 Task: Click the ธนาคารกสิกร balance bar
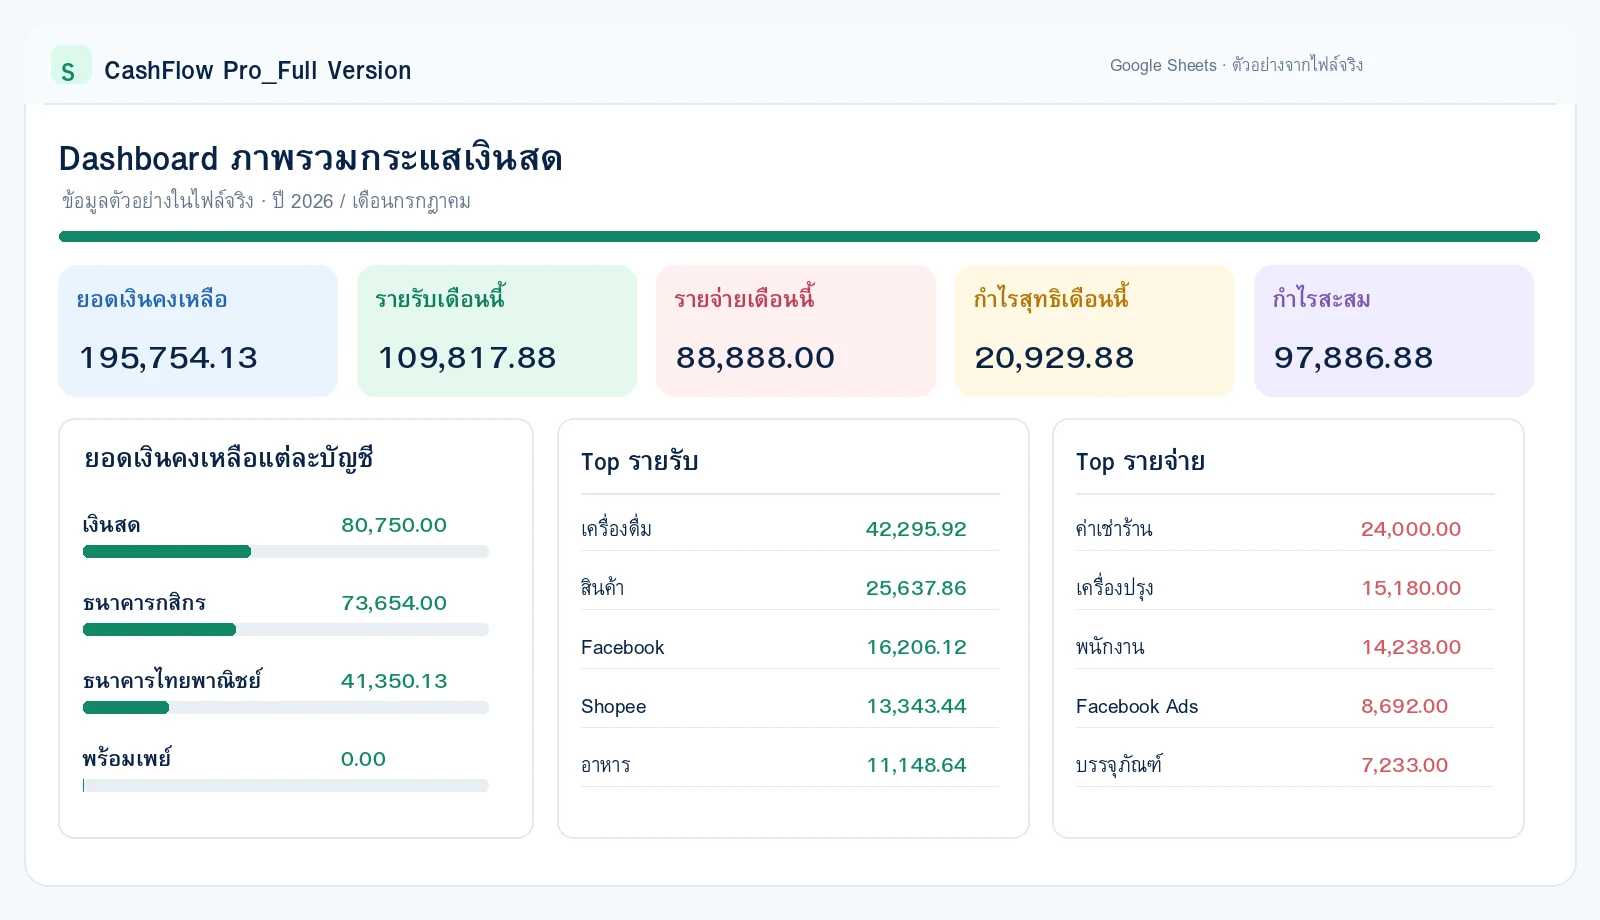(286, 630)
